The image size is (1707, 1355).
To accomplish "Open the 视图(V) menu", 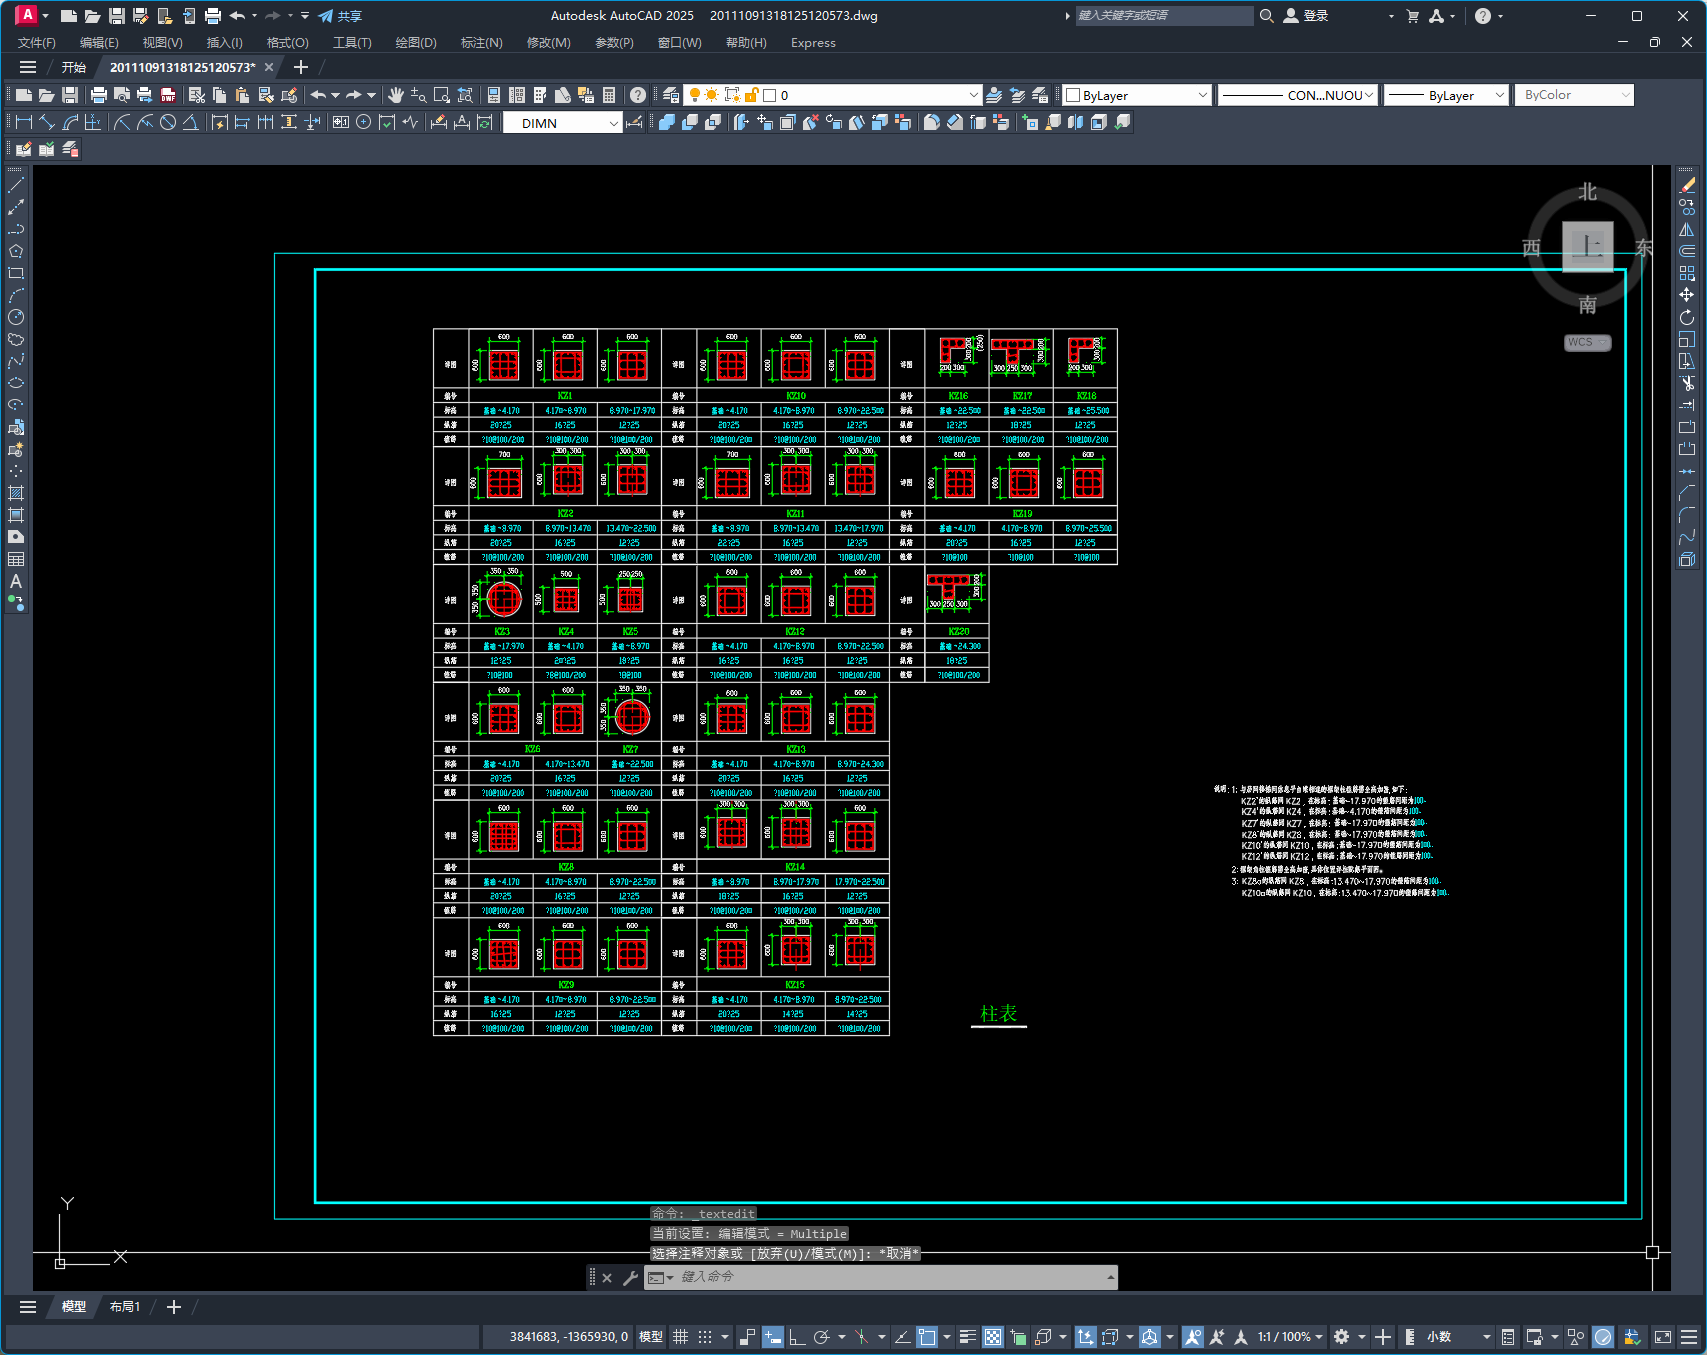I will [162, 43].
